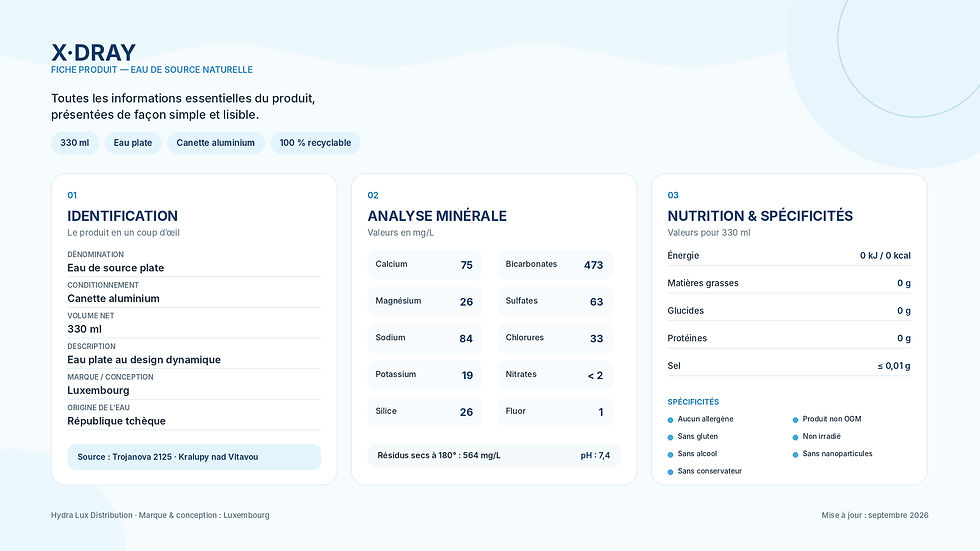Click the Résidus secs à 180° value

[439, 455]
